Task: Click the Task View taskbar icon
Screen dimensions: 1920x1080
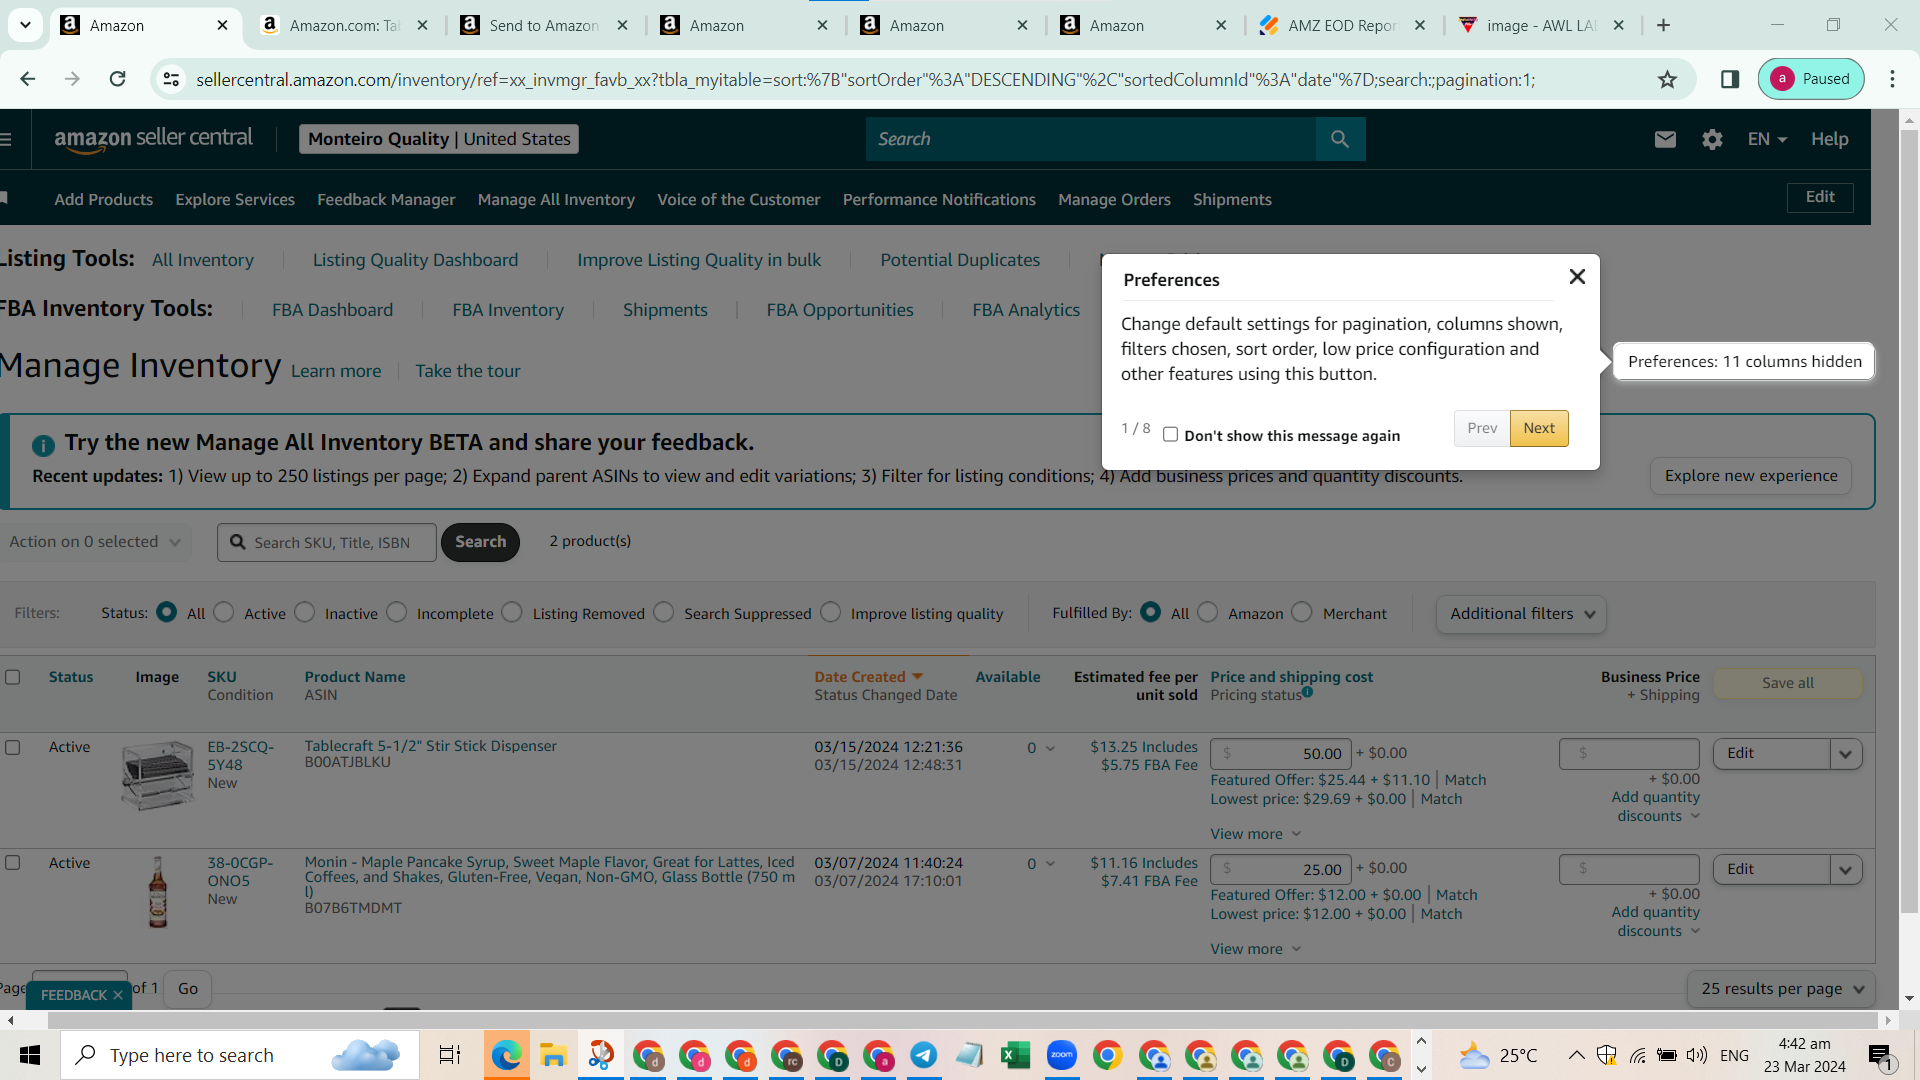Action: coord(450,1055)
